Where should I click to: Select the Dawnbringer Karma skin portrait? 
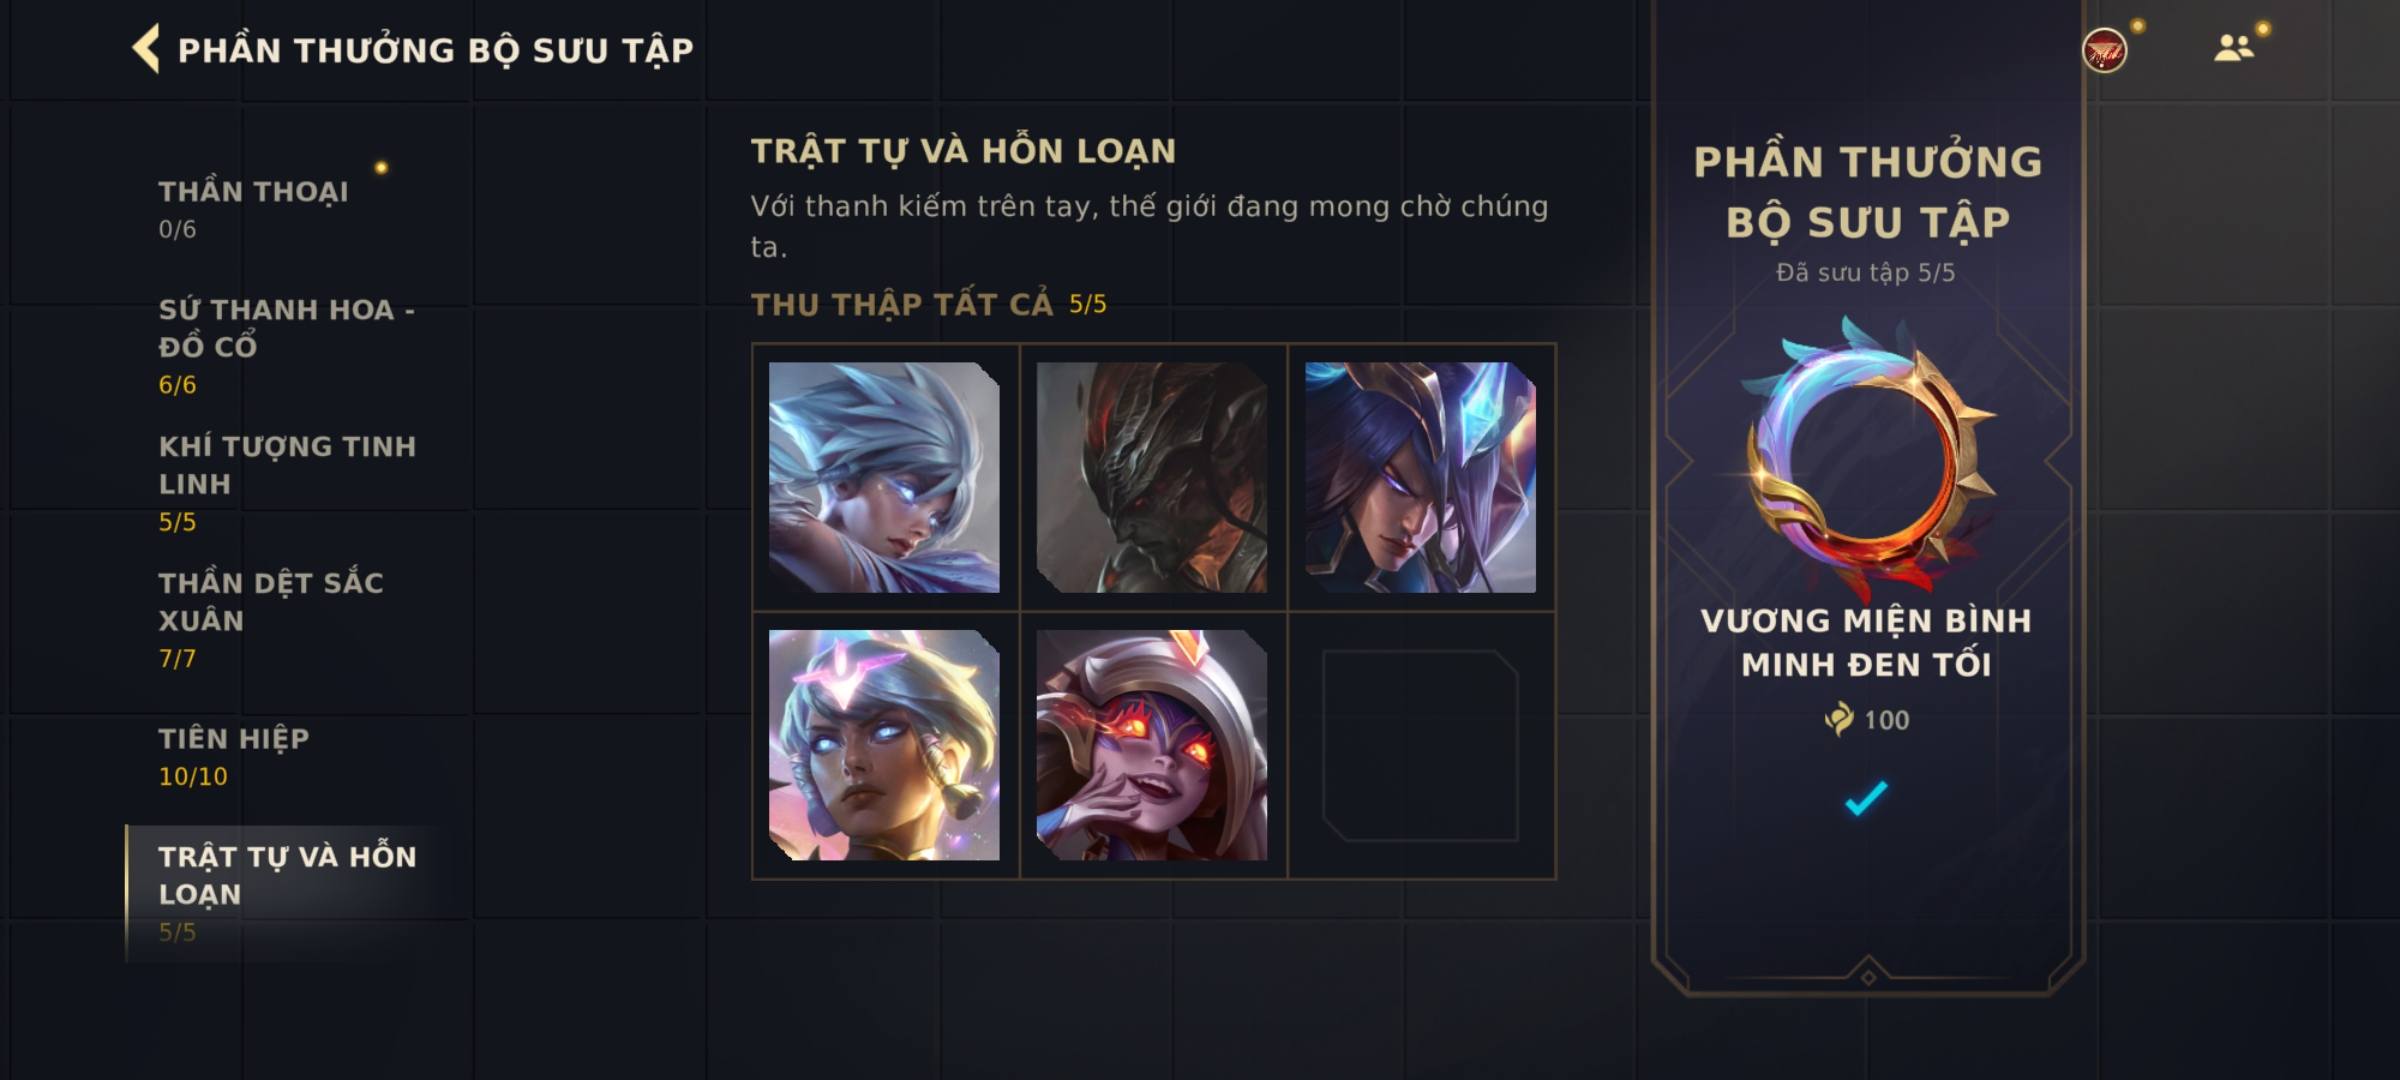point(884,745)
